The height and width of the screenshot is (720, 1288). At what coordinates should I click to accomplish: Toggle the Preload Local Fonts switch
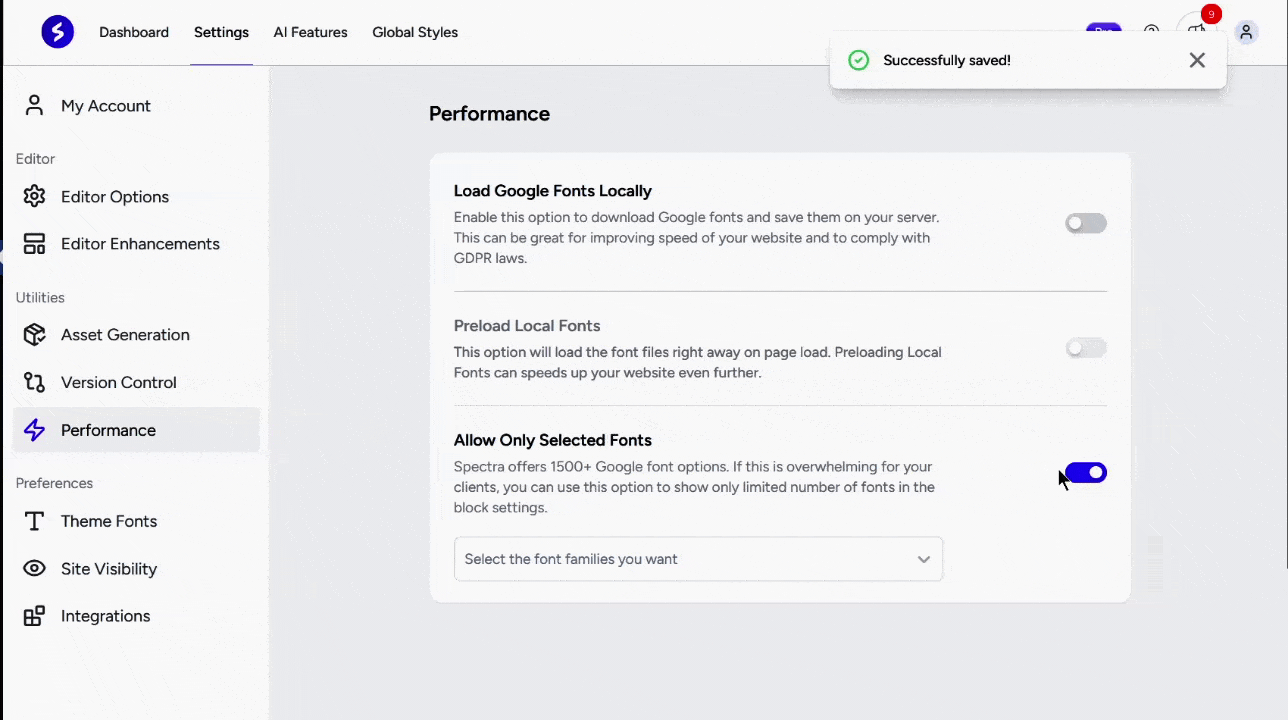click(1086, 348)
